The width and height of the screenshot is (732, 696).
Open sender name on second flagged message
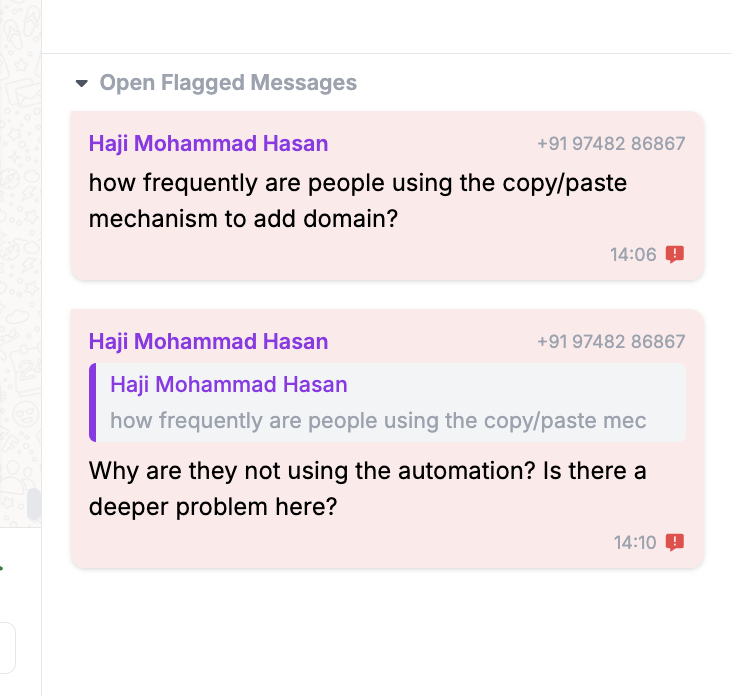(208, 341)
